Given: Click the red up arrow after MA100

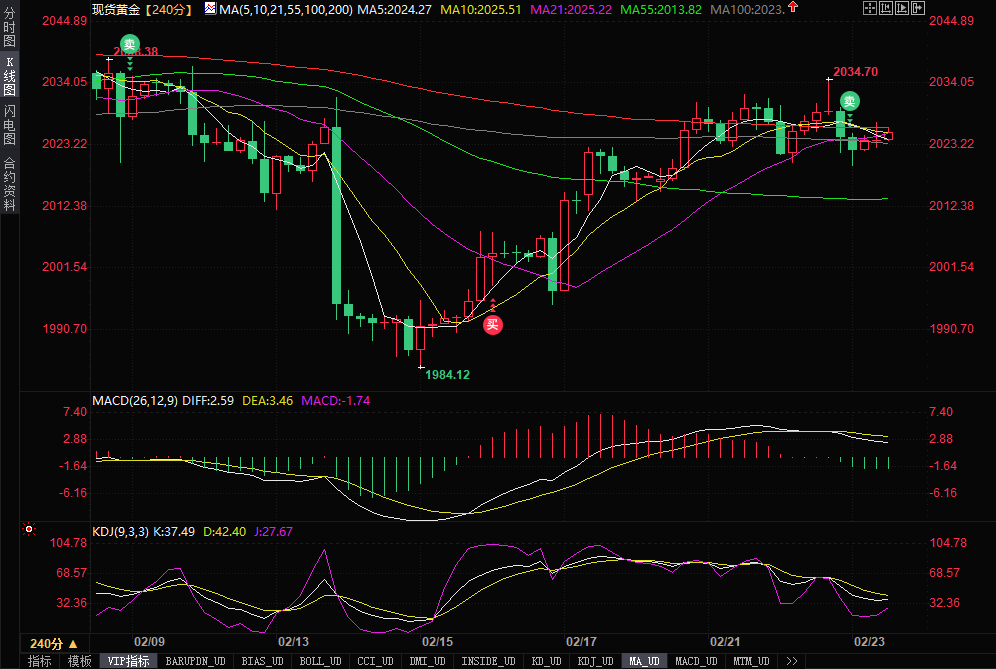Looking at the screenshot, I should click(793, 8).
